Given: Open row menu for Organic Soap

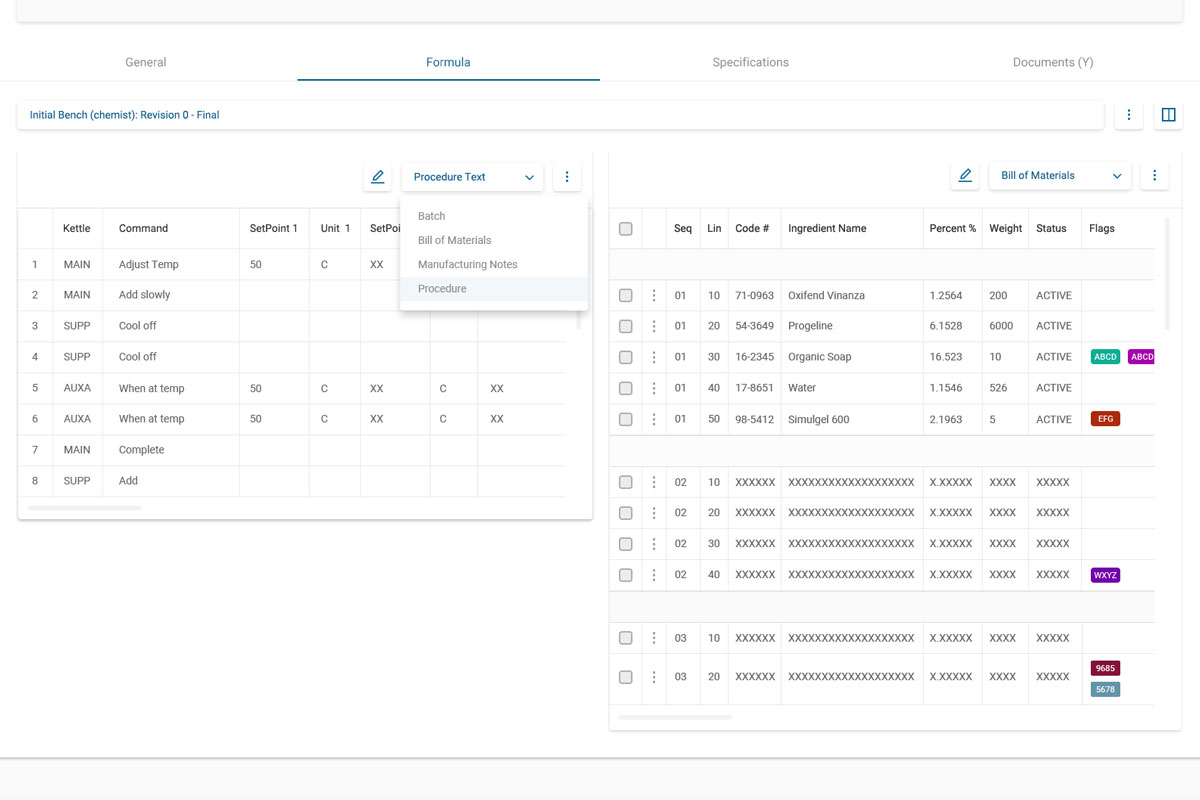Looking at the screenshot, I should tap(654, 357).
